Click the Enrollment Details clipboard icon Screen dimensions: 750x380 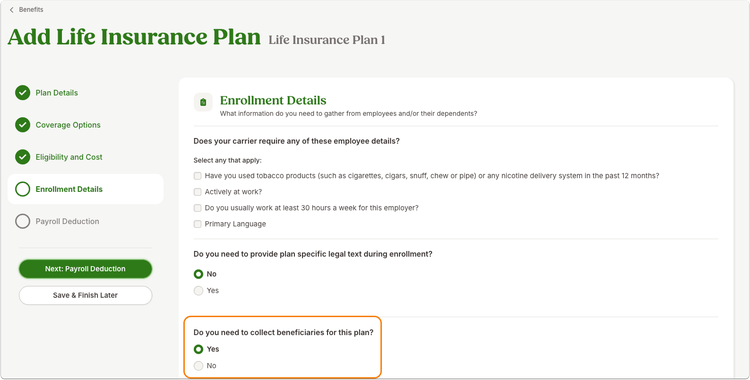203,102
